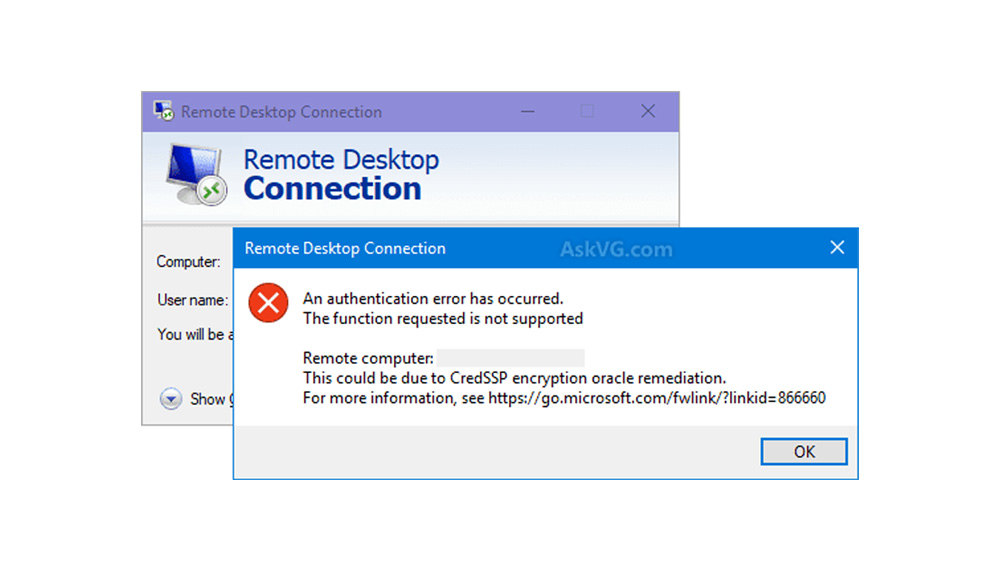The width and height of the screenshot is (1000, 571).
Task: Click 'The function requested is not supported' text
Action: [x=443, y=318]
